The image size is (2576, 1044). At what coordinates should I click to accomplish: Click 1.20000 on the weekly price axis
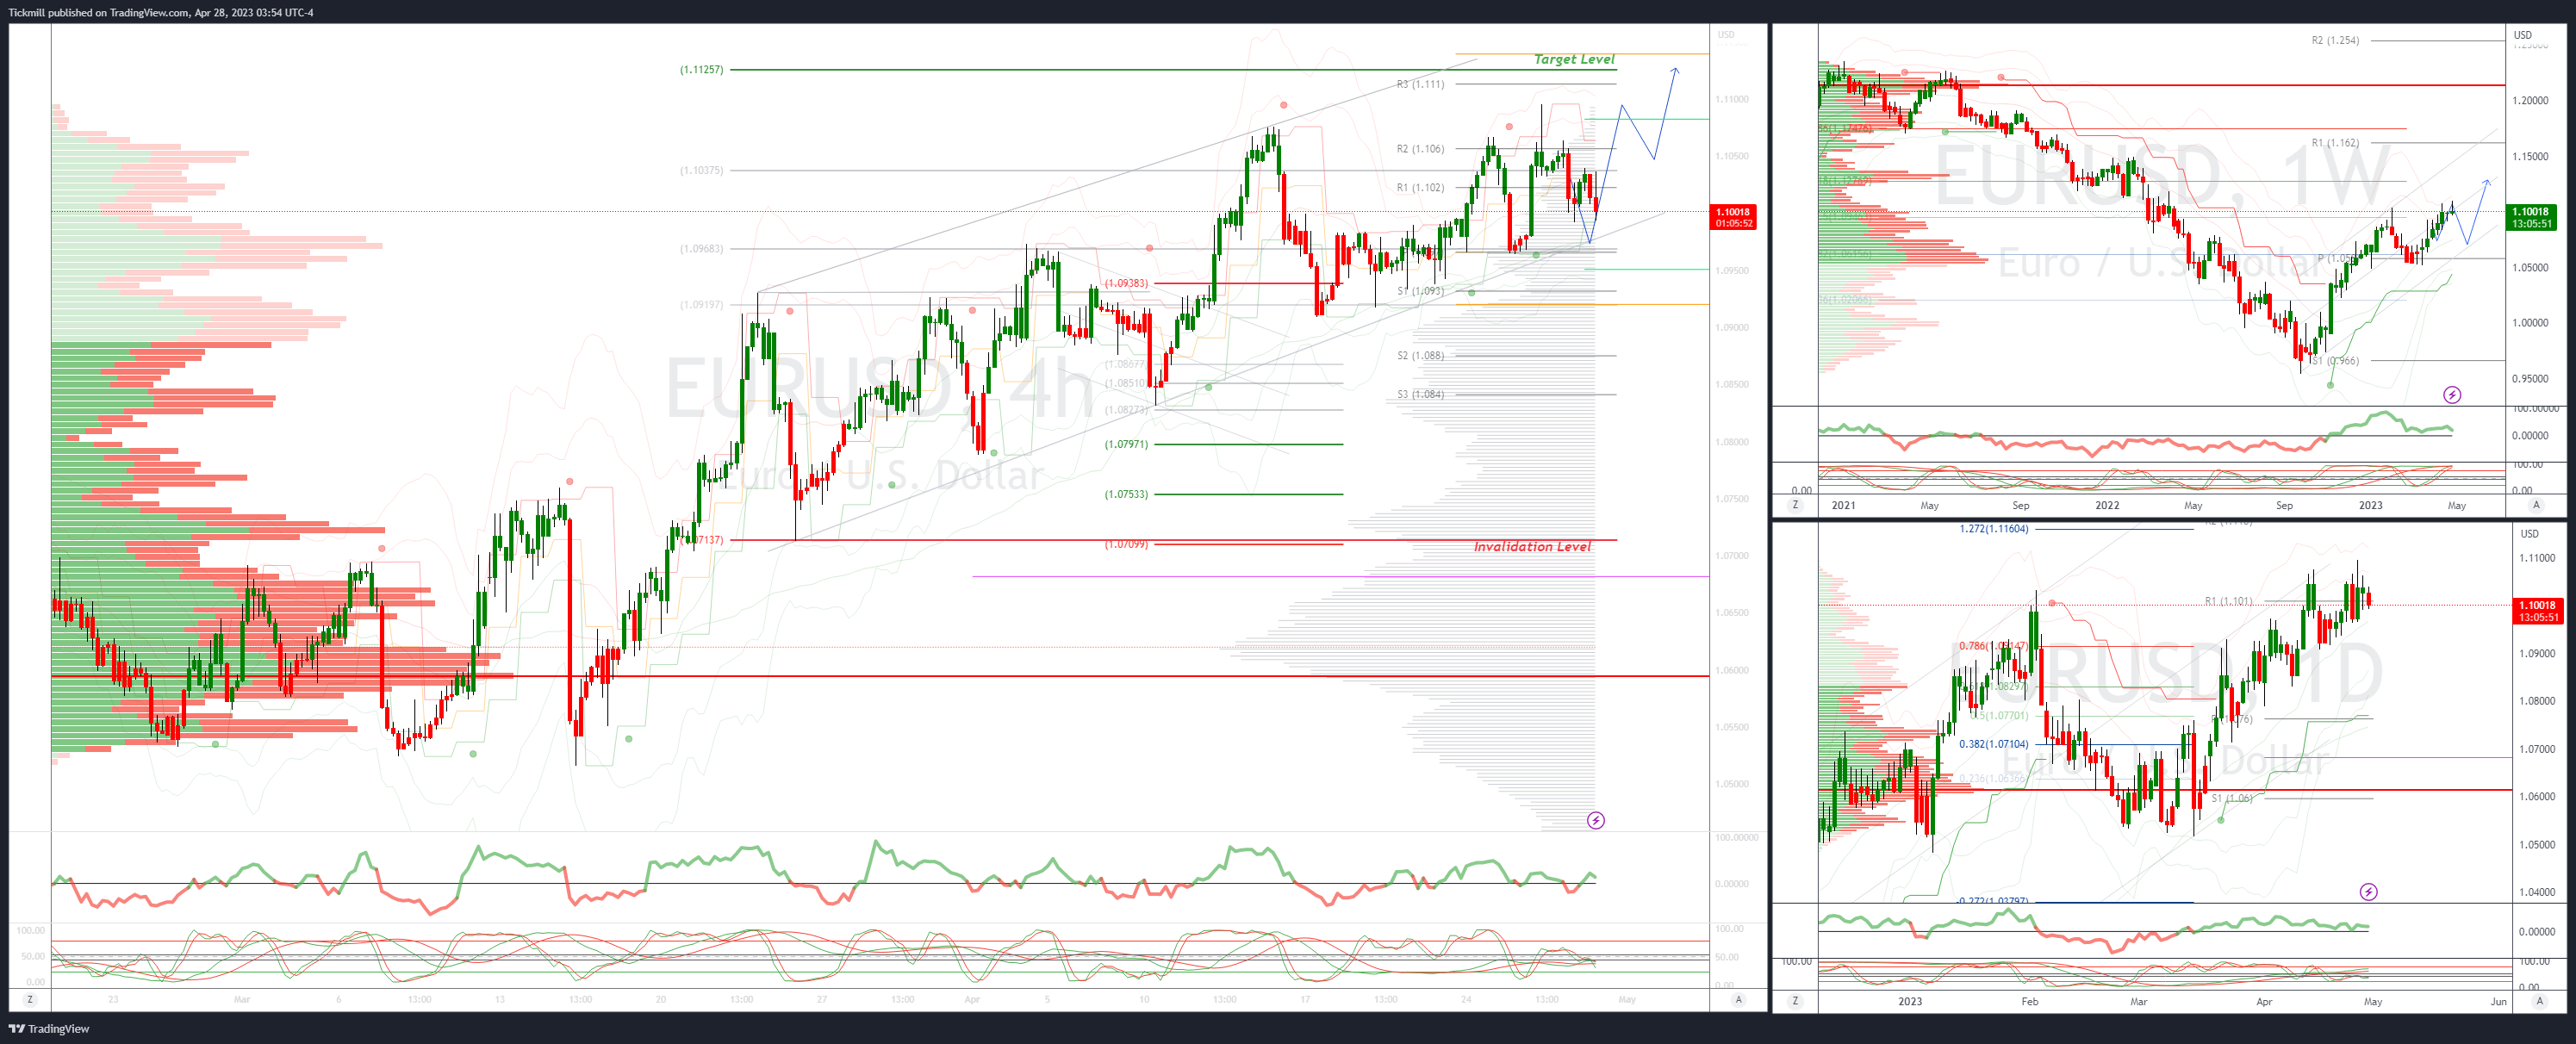2530,100
